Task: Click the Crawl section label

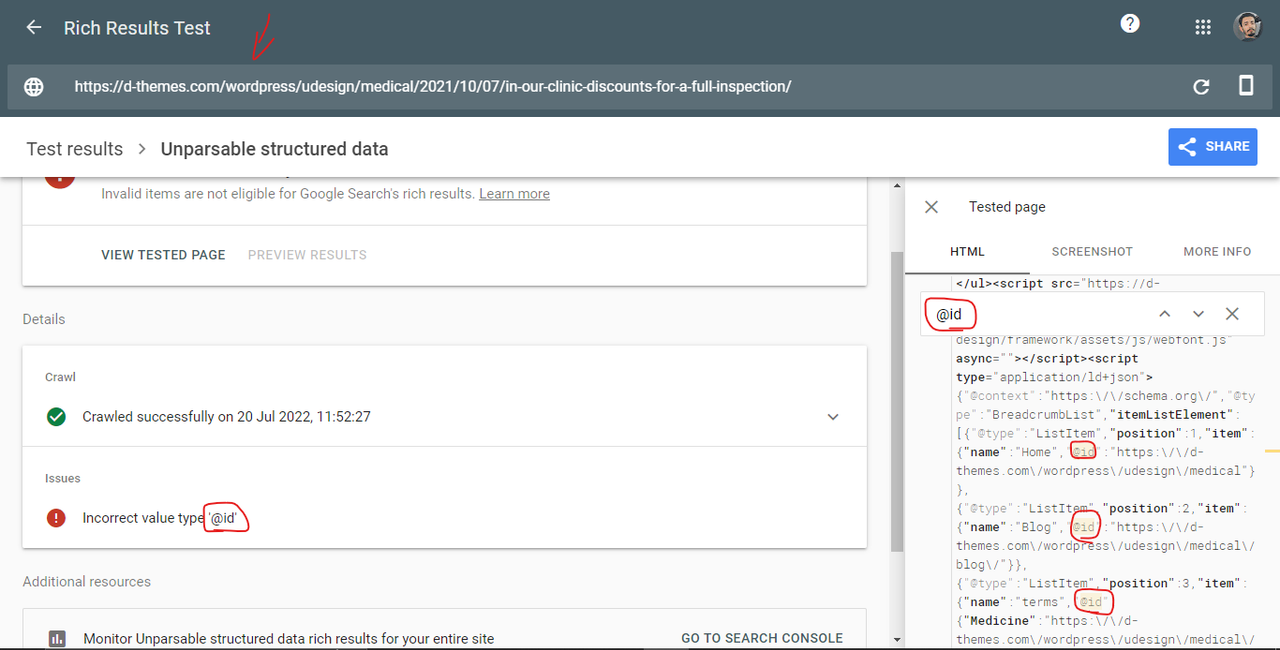Action: [x=60, y=377]
